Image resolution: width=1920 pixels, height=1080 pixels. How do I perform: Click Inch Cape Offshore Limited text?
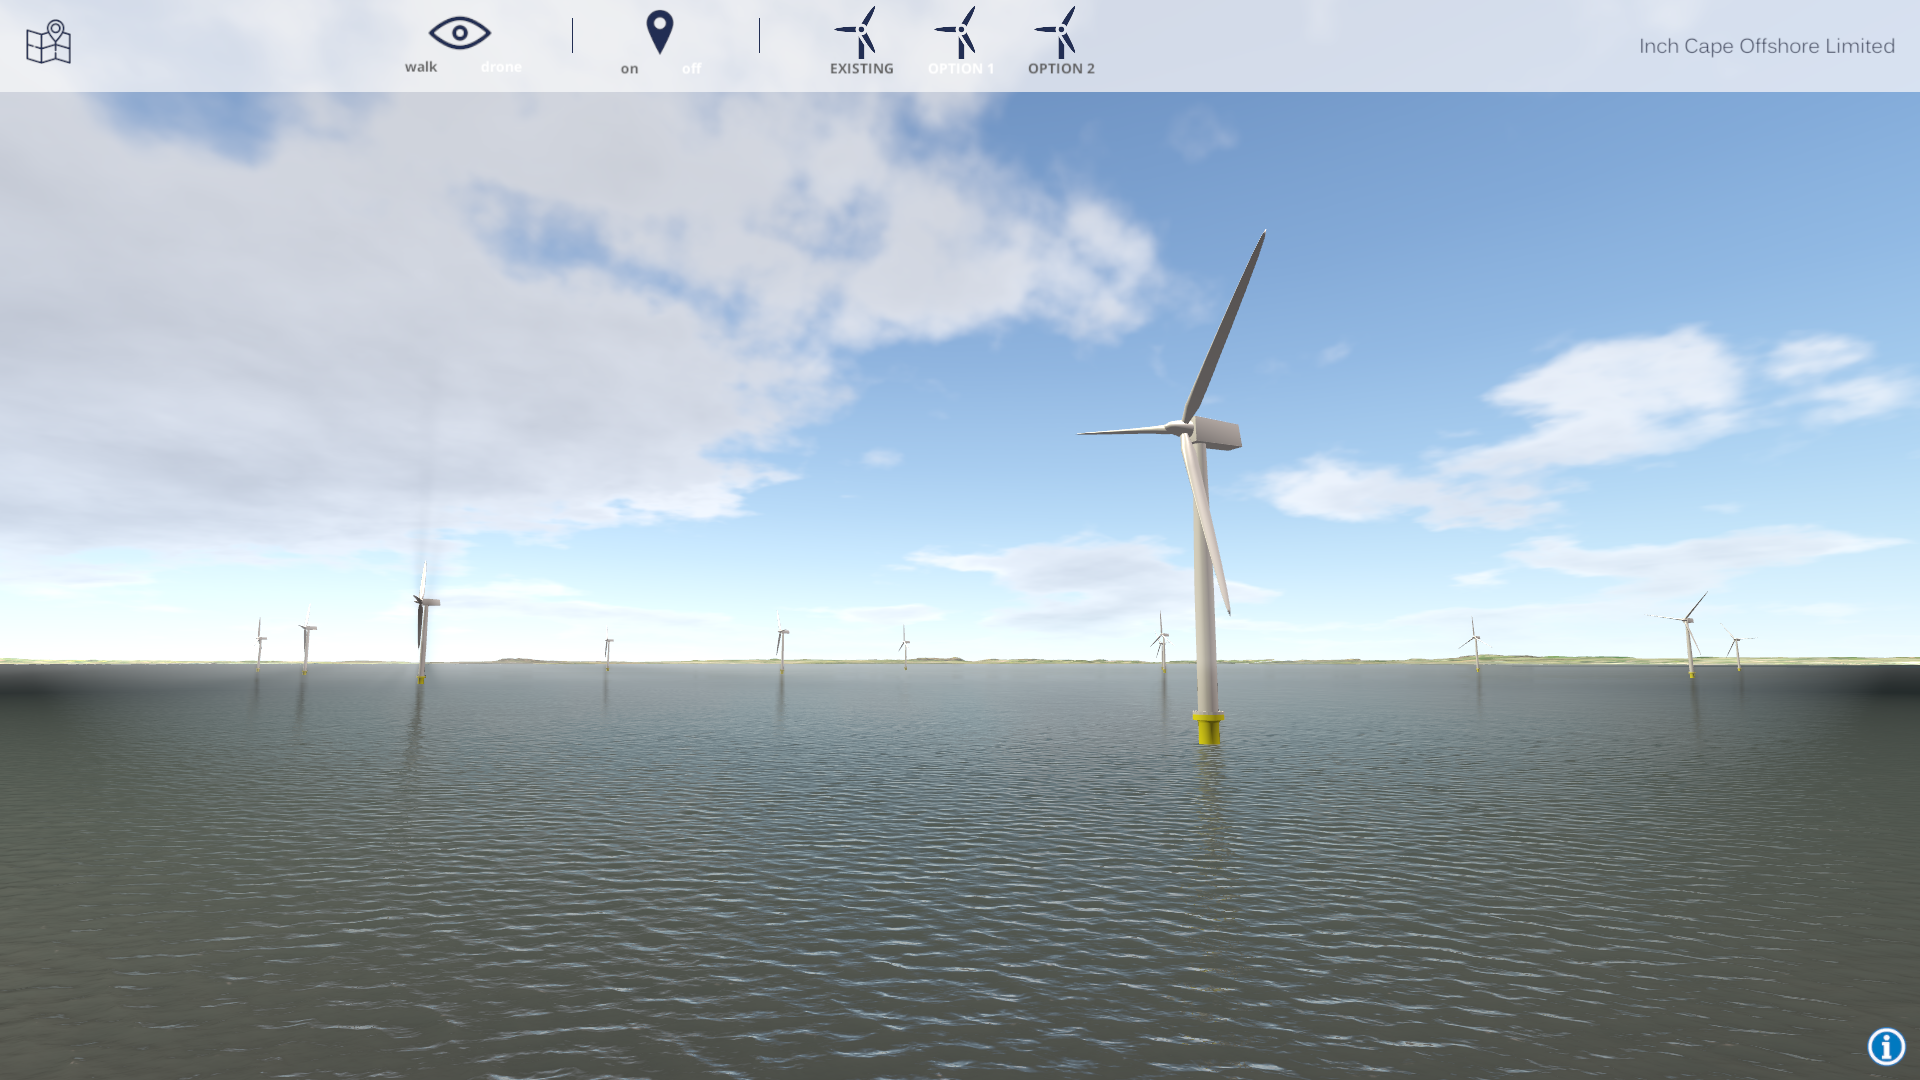pyautogui.click(x=1766, y=46)
